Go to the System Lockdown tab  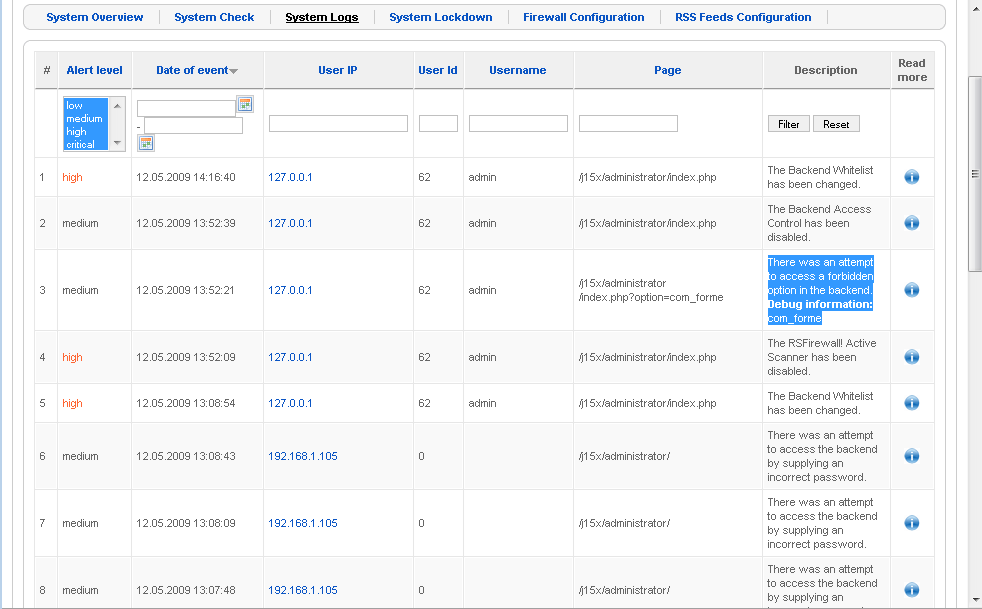[x=441, y=18]
